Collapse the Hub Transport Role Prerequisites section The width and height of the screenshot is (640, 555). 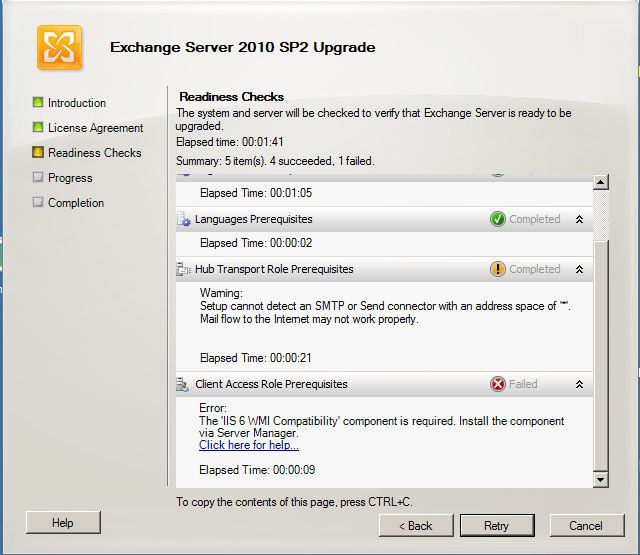(x=579, y=269)
